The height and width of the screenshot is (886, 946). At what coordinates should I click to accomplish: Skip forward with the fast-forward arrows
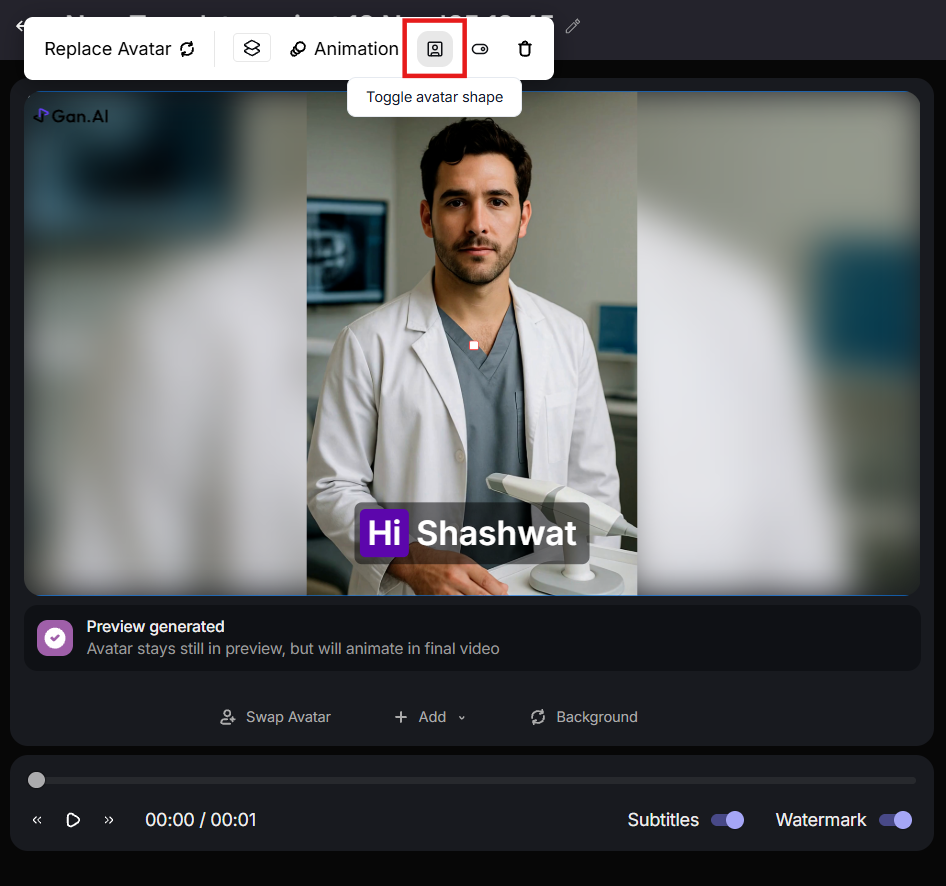pos(109,820)
